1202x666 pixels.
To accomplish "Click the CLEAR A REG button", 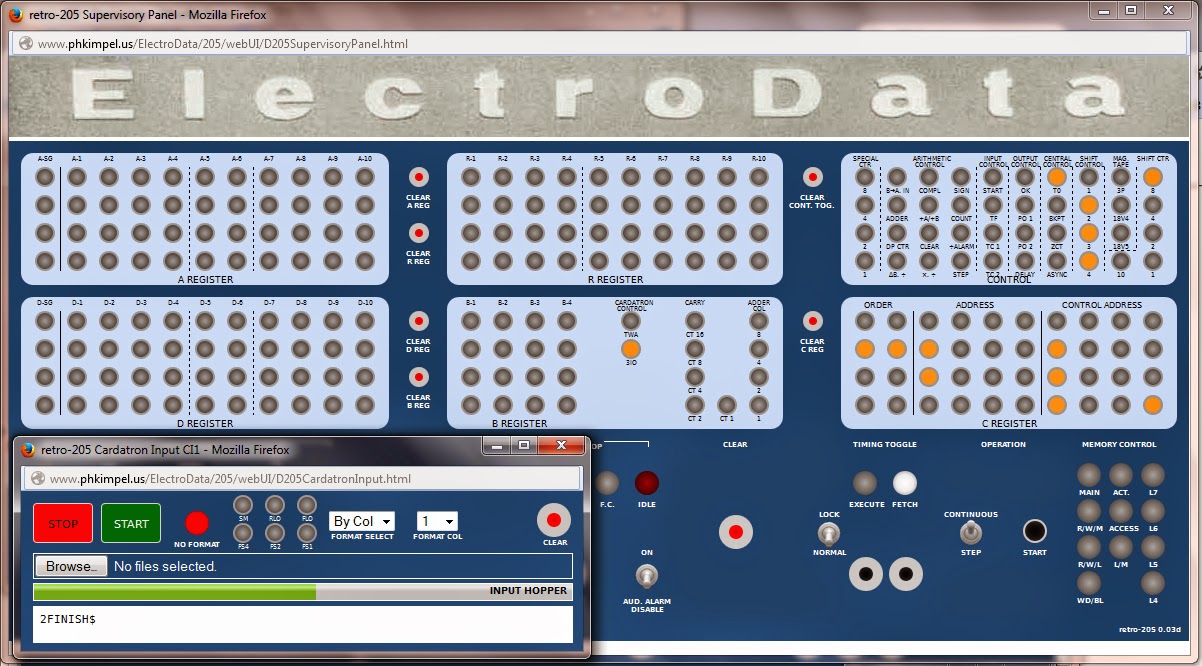I will coord(419,177).
